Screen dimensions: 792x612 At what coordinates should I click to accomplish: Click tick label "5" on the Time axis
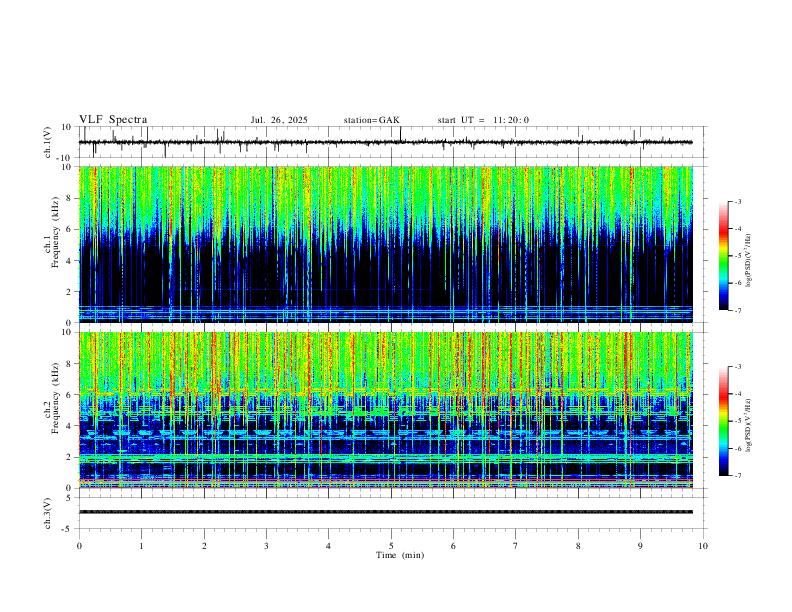click(391, 546)
